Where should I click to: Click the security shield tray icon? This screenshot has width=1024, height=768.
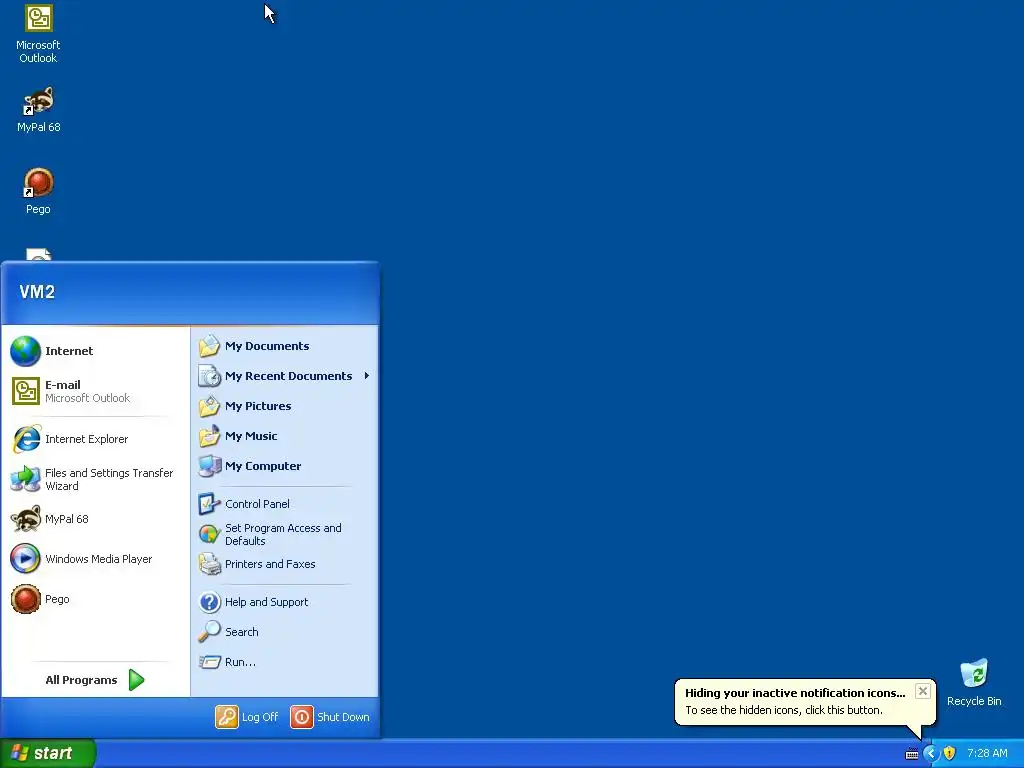(950, 754)
